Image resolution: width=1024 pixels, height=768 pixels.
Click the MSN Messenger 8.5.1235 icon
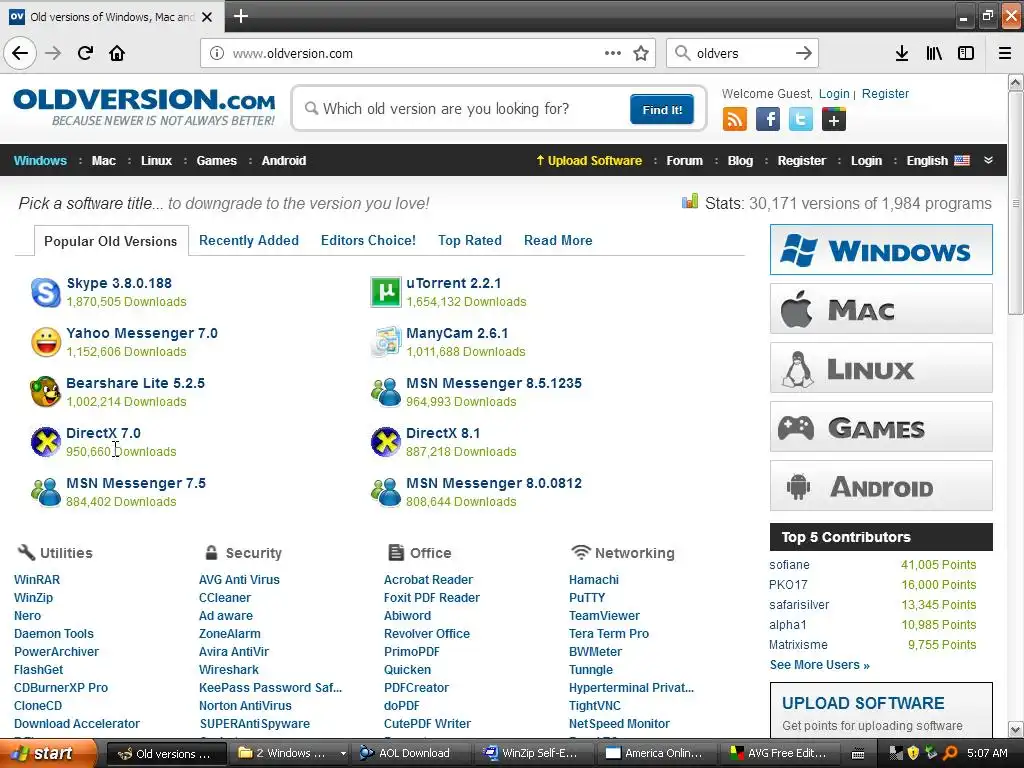coord(386,392)
